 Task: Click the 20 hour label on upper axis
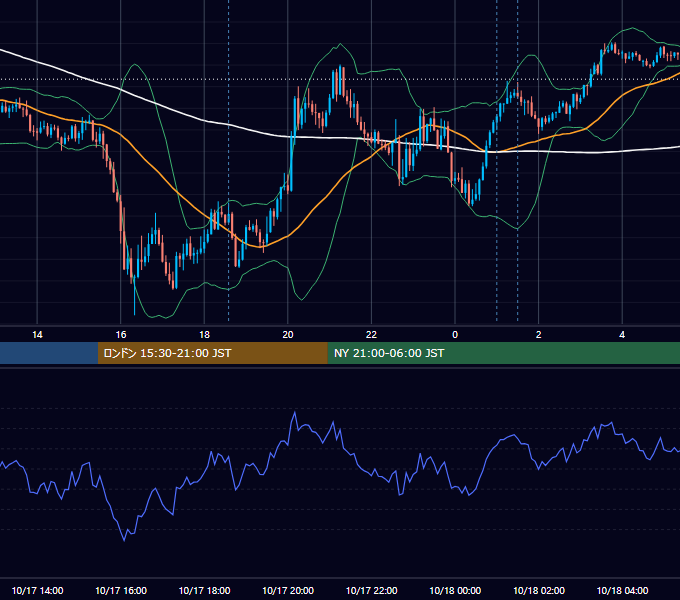point(288,335)
